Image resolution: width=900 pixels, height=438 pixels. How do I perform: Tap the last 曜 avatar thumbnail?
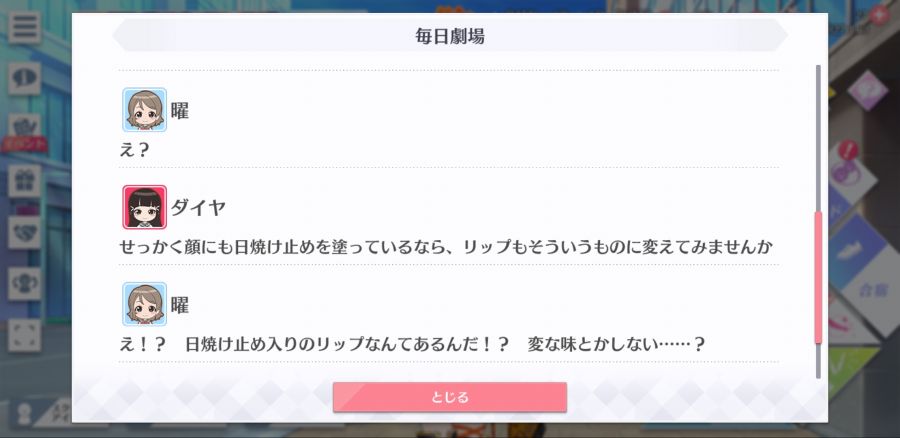pos(145,304)
